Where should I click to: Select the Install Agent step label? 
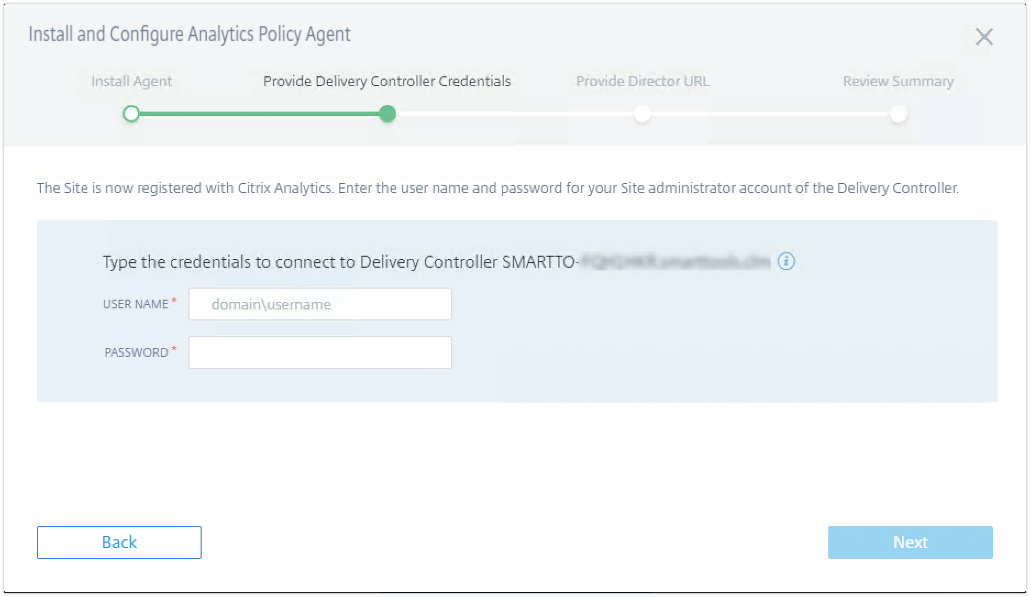point(131,81)
